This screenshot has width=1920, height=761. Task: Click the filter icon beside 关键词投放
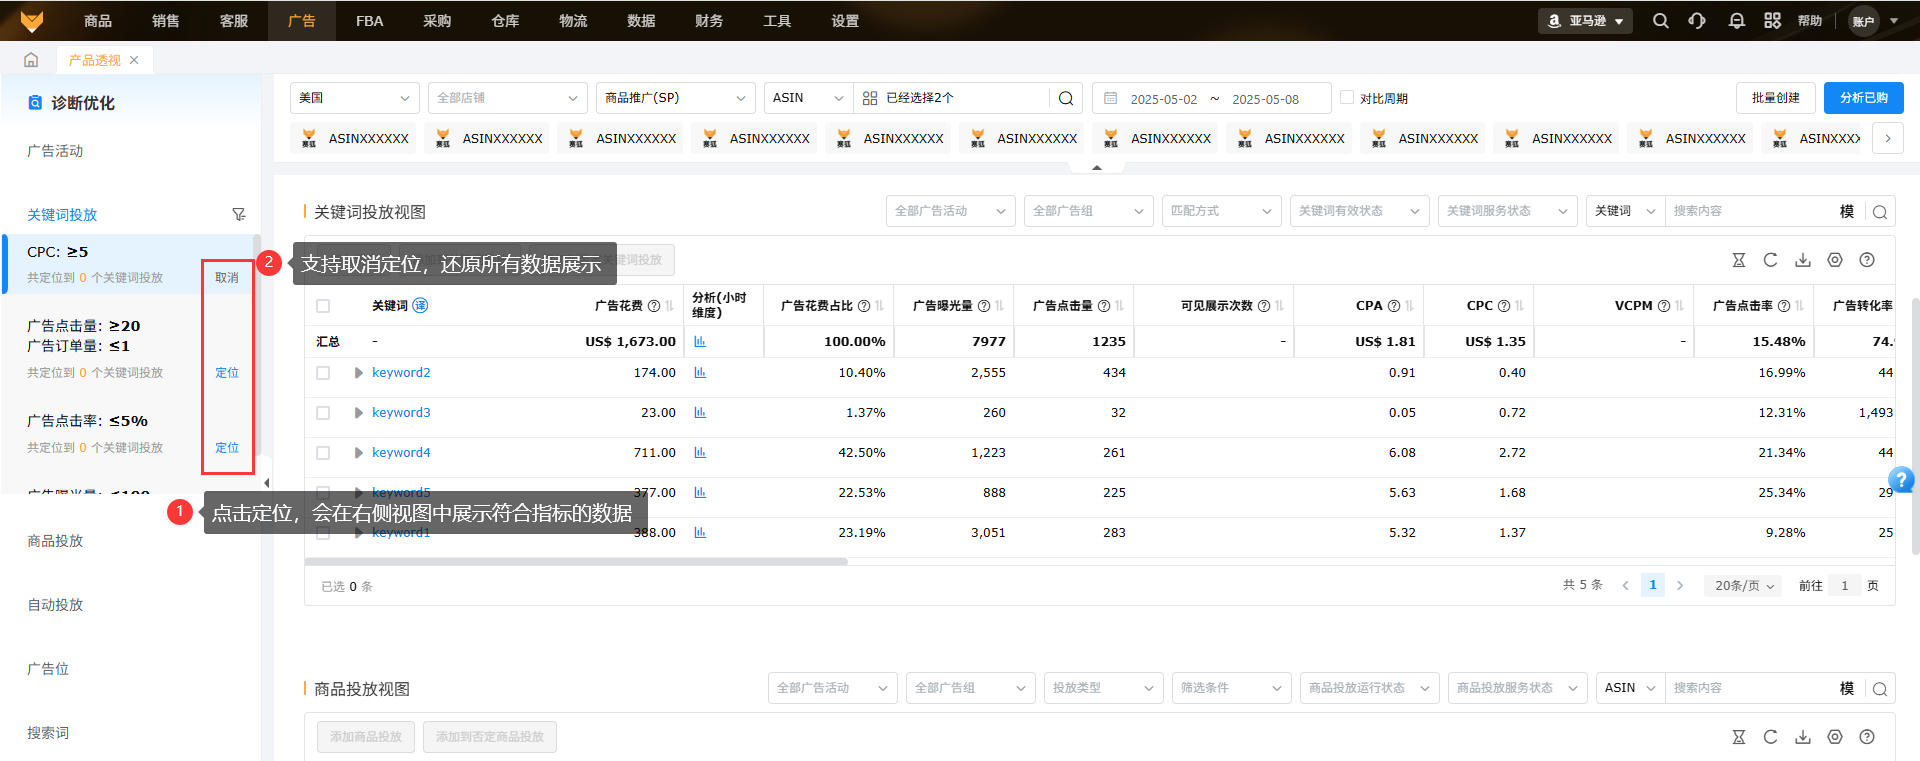point(238,214)
